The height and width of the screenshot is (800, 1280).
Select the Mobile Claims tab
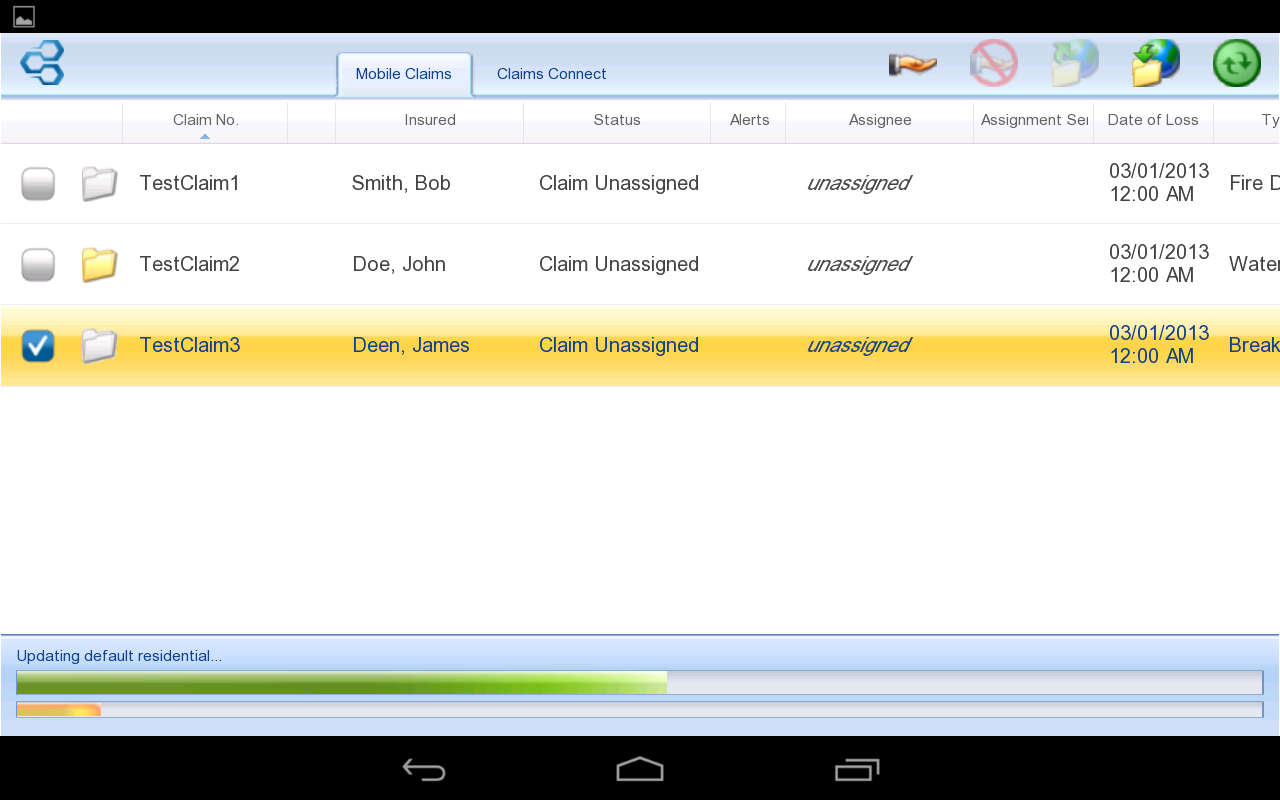(403, 73)
